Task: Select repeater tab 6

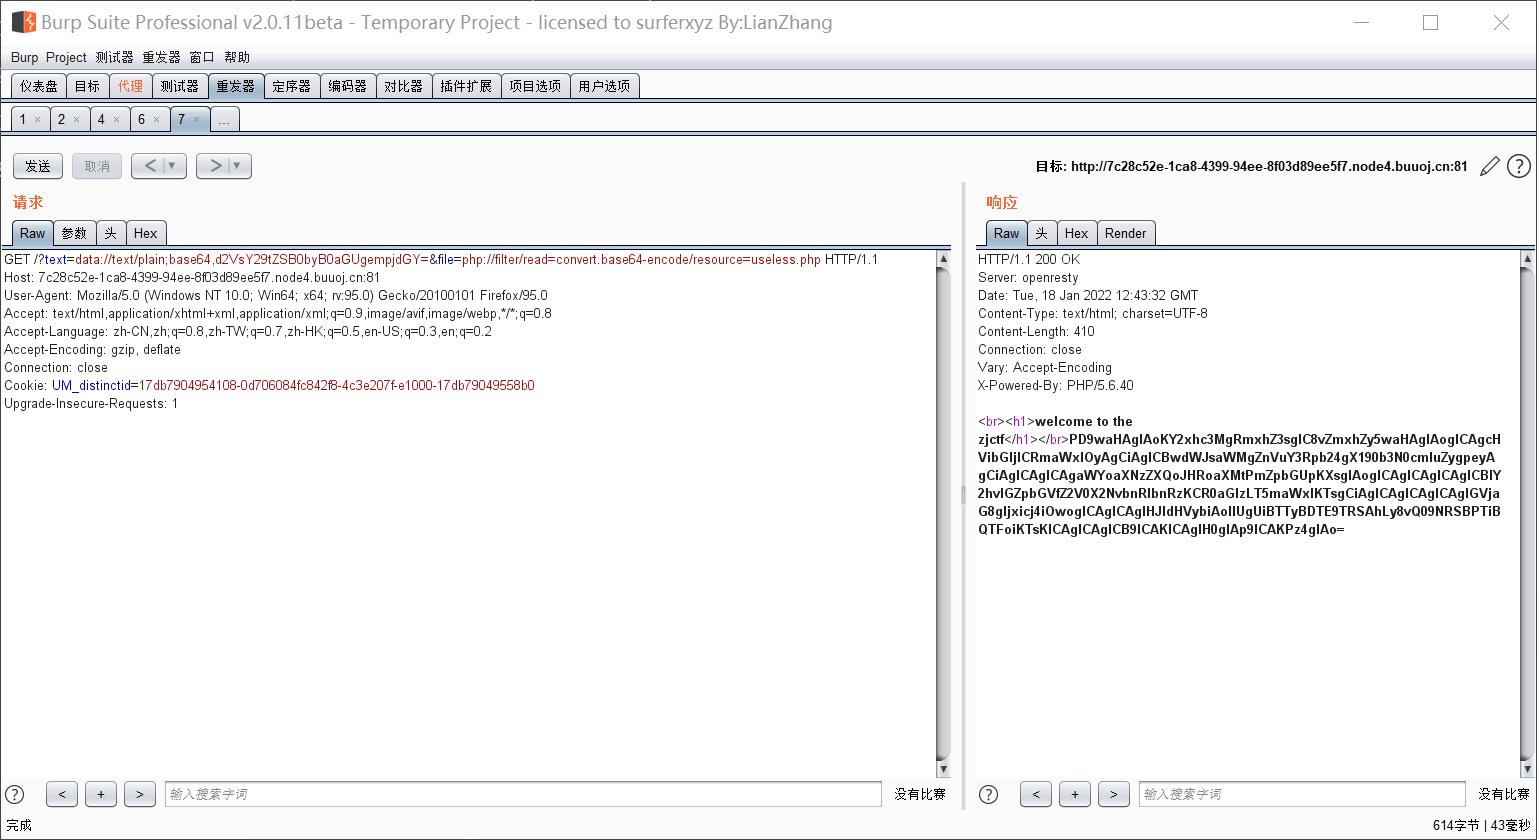Action: (x=141, y=120)
